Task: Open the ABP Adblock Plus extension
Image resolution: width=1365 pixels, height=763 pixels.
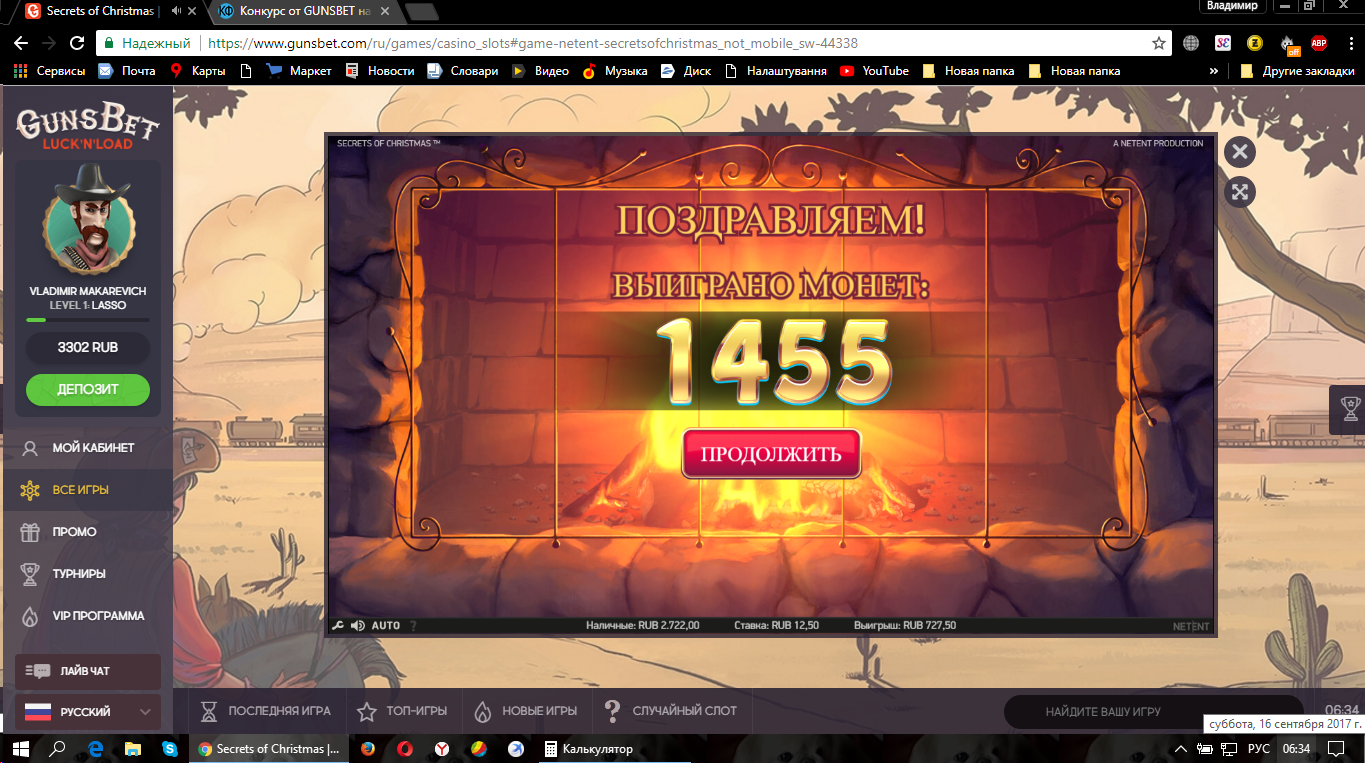Action: [1319, 43]
